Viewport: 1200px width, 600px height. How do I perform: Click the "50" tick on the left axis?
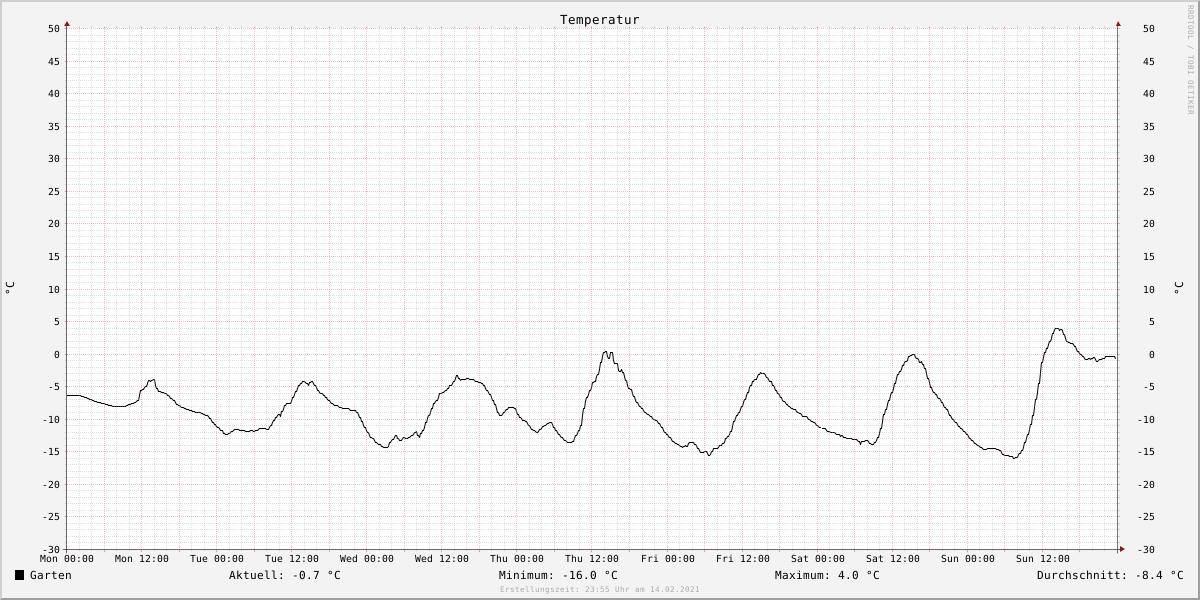click(x=54, y=29)
